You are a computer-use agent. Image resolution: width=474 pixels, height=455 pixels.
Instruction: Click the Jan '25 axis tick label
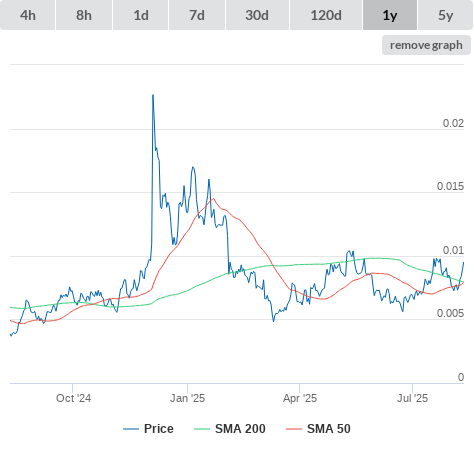187,398
